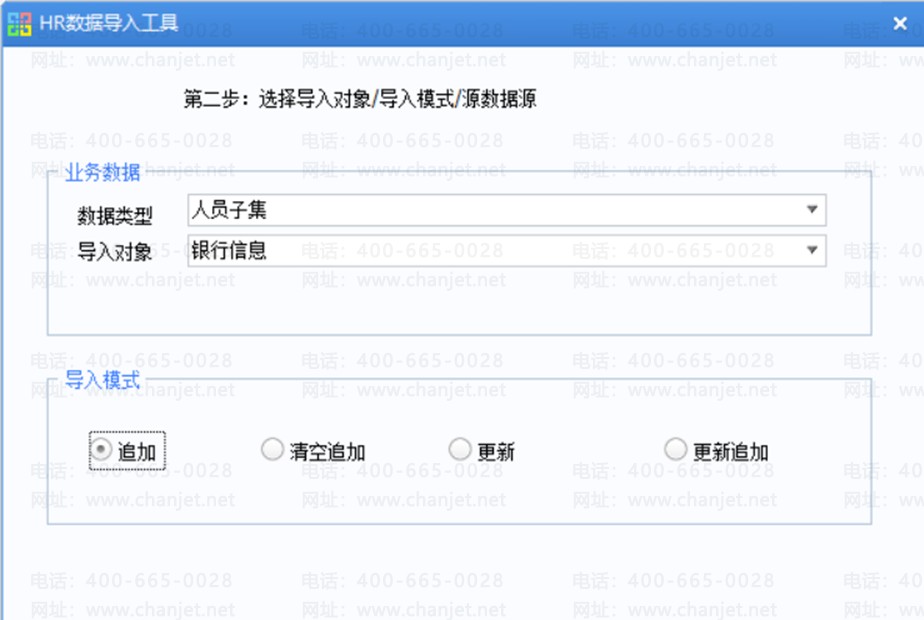Enable the 更新追加 radio button circle
924x620 pixels.
[x=676, y=450]
